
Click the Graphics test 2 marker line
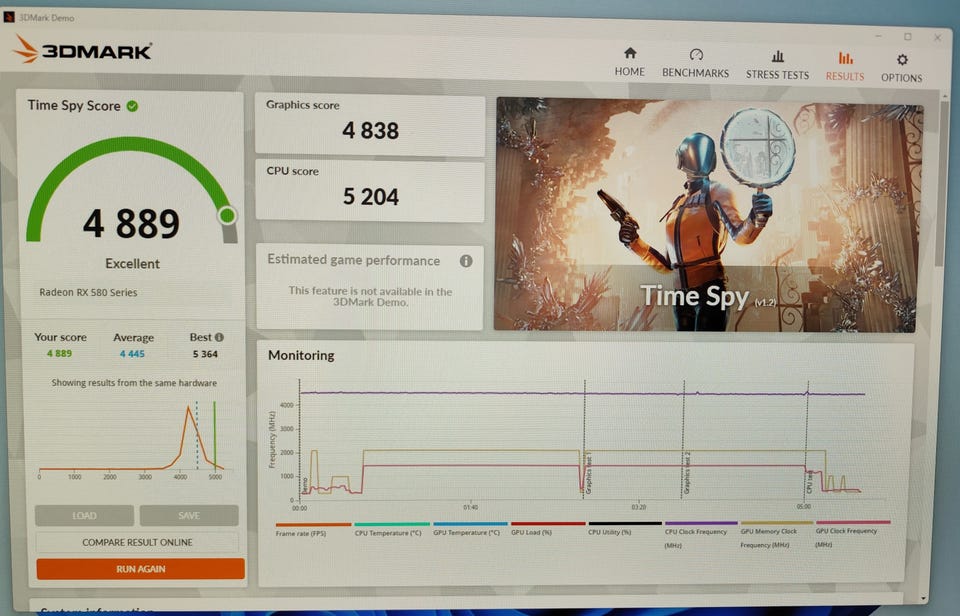(683, 440)
